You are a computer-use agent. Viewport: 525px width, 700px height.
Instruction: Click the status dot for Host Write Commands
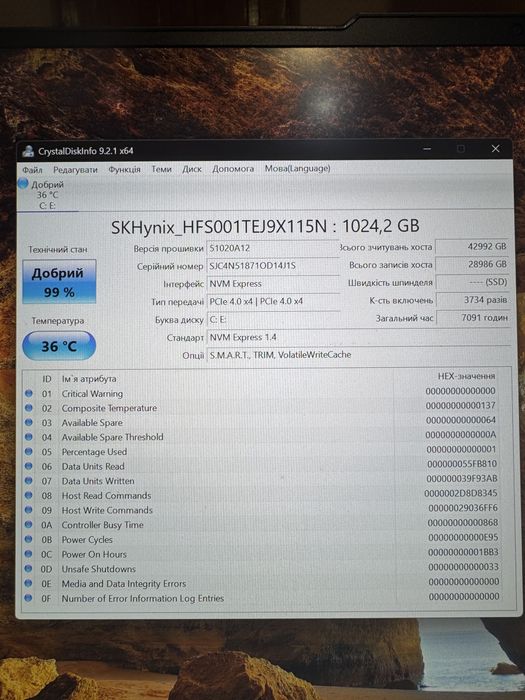29,509
